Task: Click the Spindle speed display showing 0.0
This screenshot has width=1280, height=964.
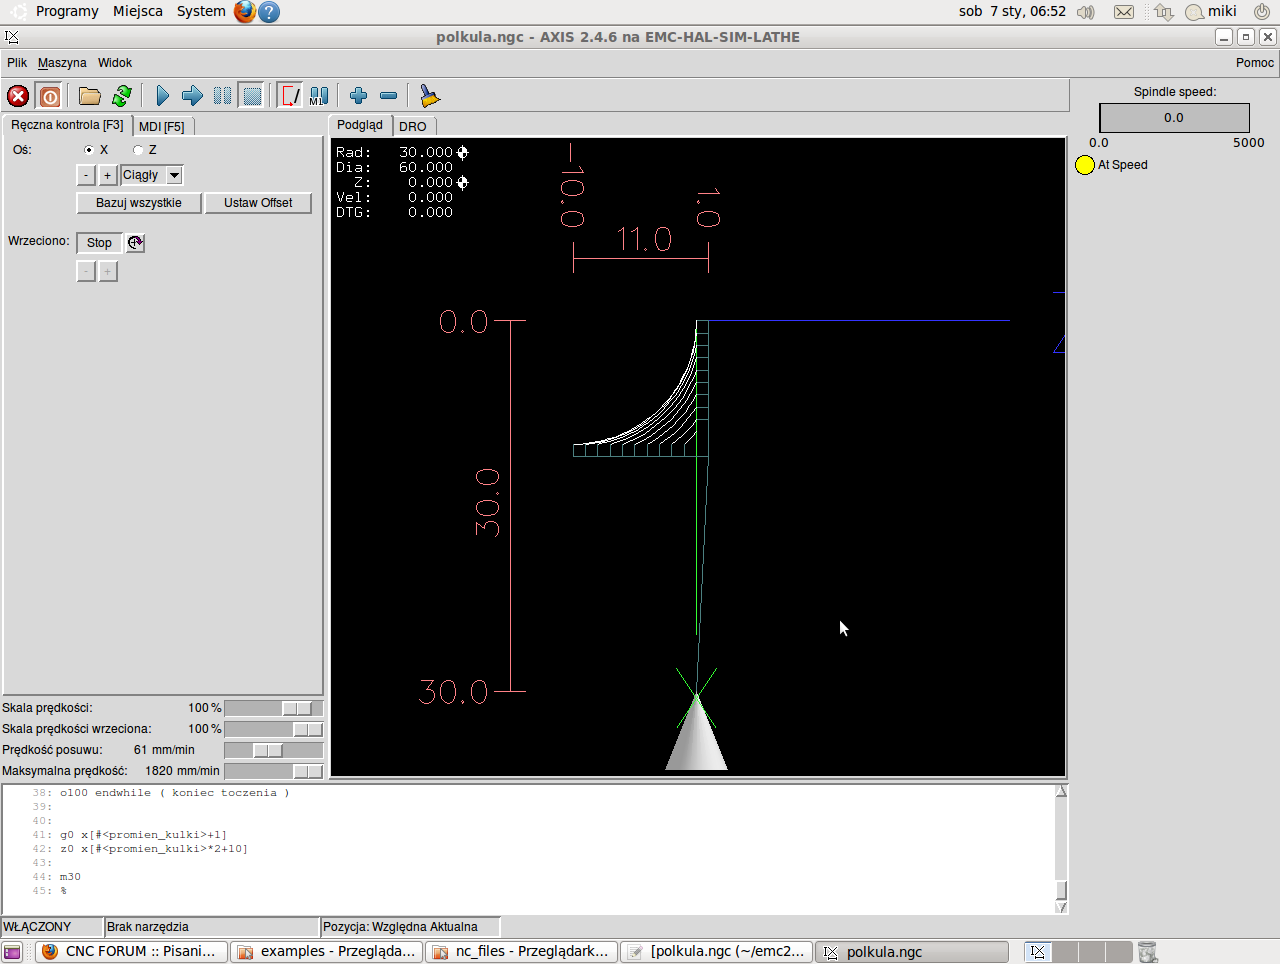Action: [x=1174, y=118]
